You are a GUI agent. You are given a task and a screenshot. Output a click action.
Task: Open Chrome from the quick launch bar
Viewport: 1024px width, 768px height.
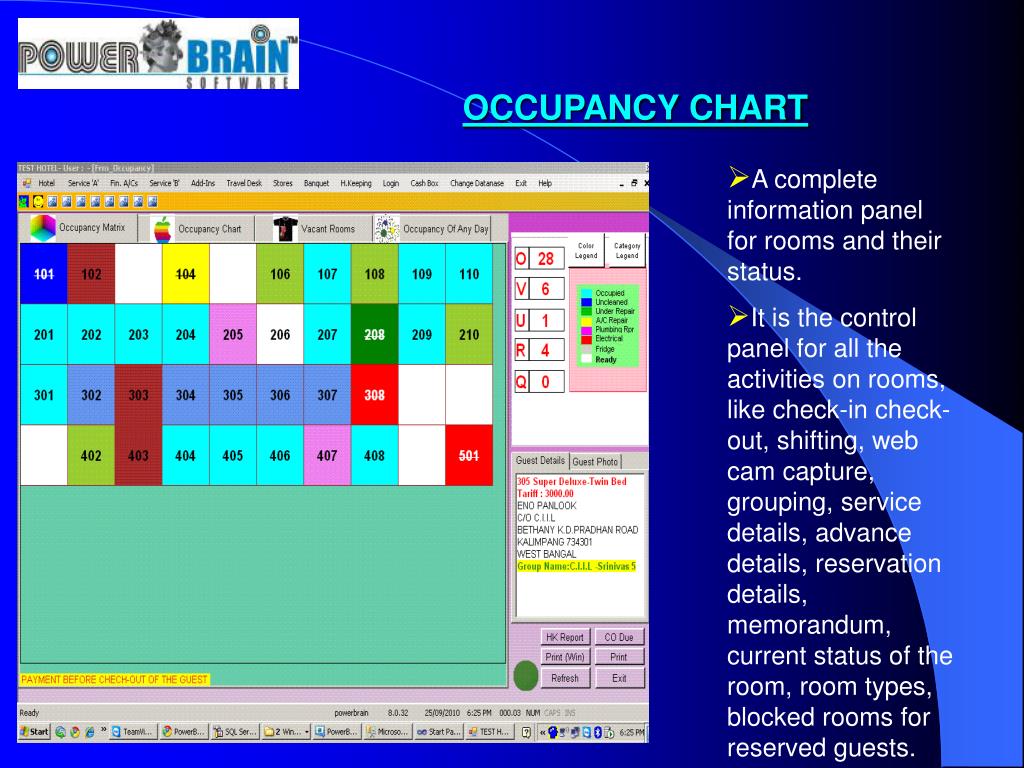75,732
